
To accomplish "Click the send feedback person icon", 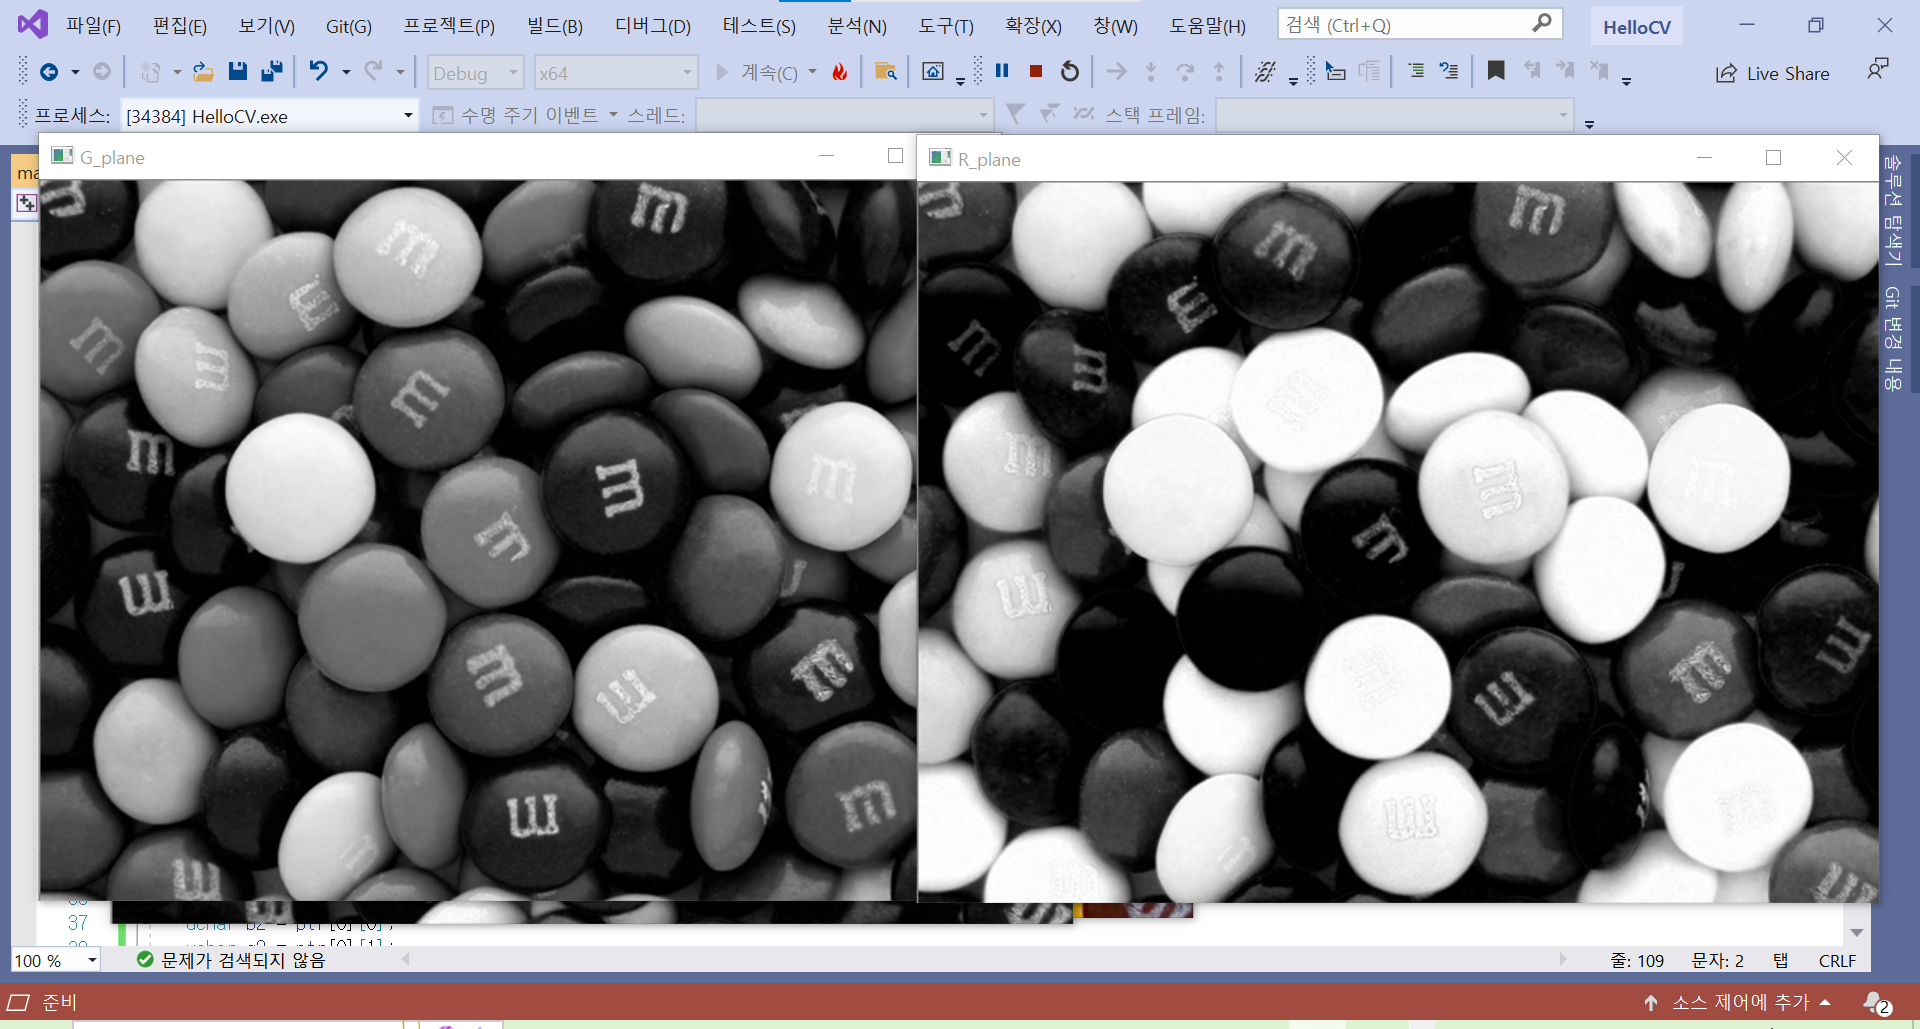I will tap(1878, 70).
